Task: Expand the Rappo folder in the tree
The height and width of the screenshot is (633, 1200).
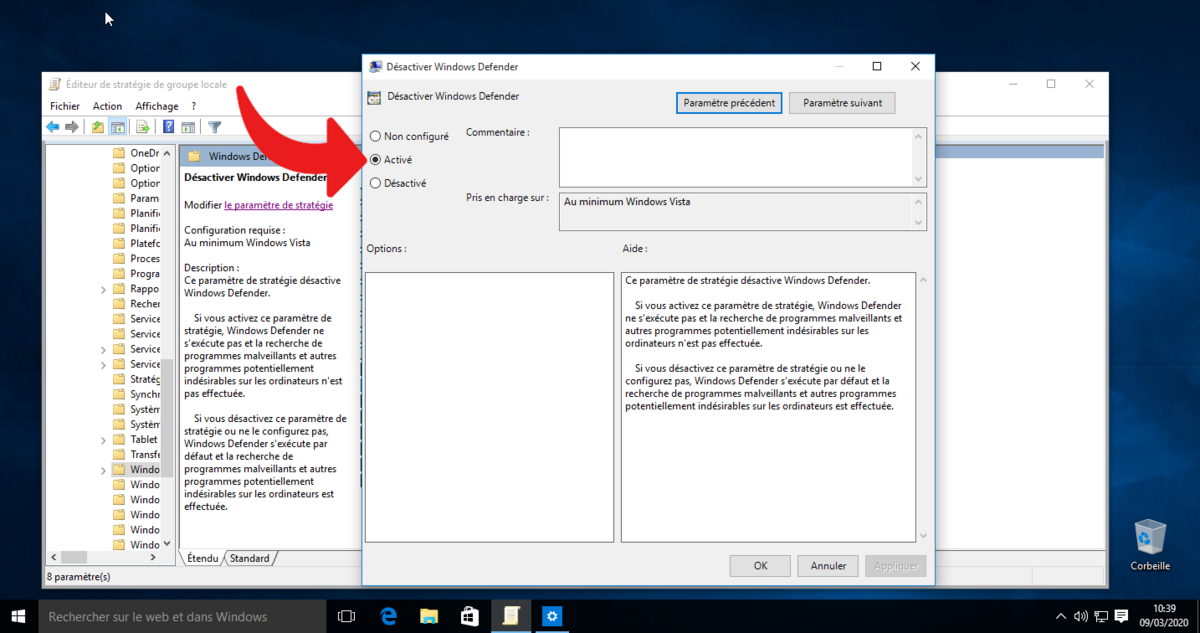Action: (x=104, y=289)
